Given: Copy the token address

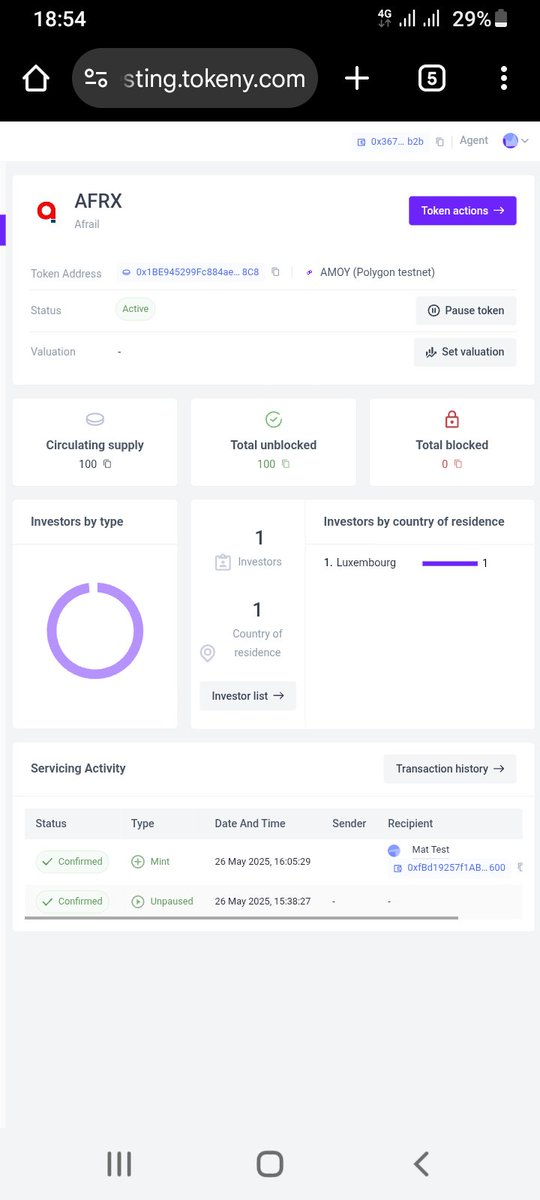Looking at the screenshot, I should click(276, 272).
